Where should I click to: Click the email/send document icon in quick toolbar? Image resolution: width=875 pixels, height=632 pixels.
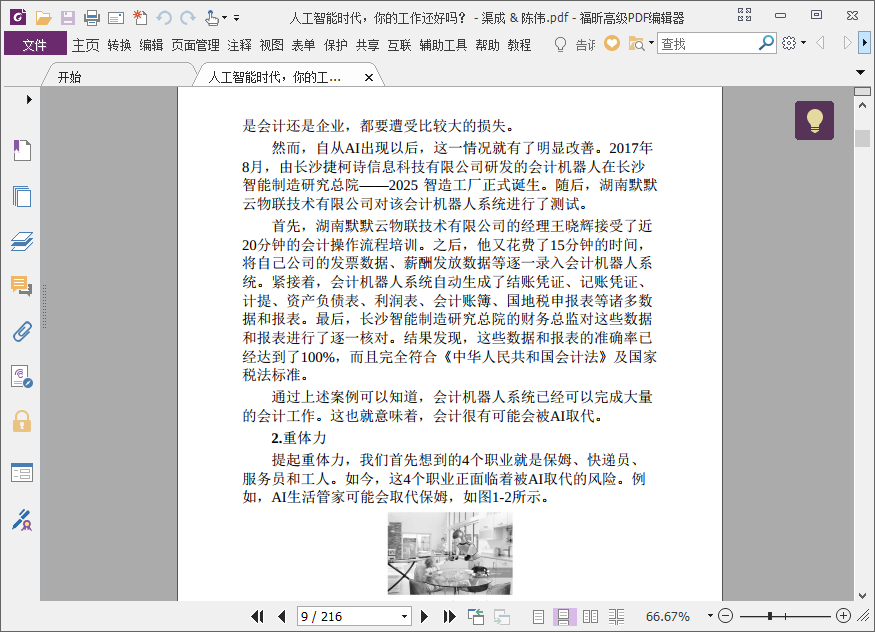116,18
